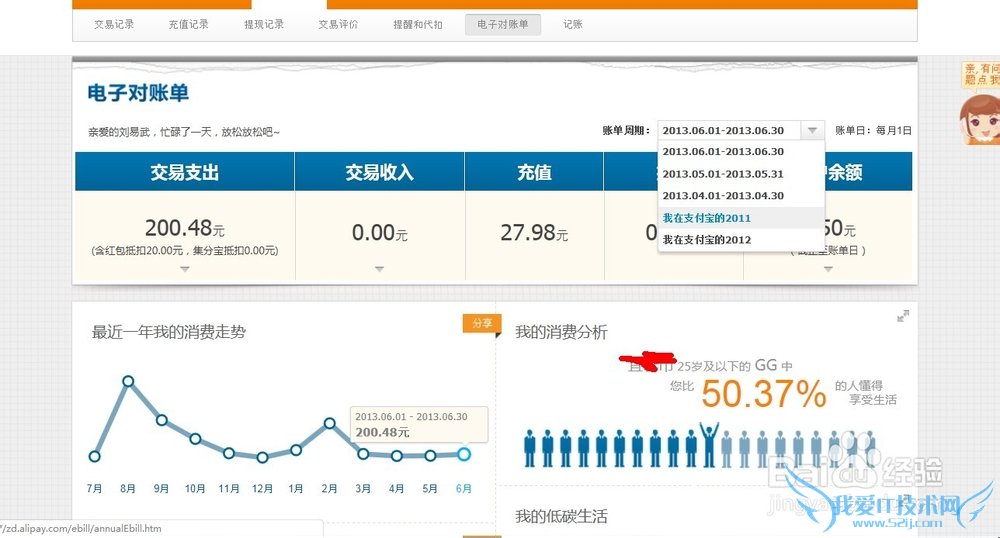The image size is (1000, 538).
Task: Open the 账单周期 dropdown arrow
Action: 812,130
